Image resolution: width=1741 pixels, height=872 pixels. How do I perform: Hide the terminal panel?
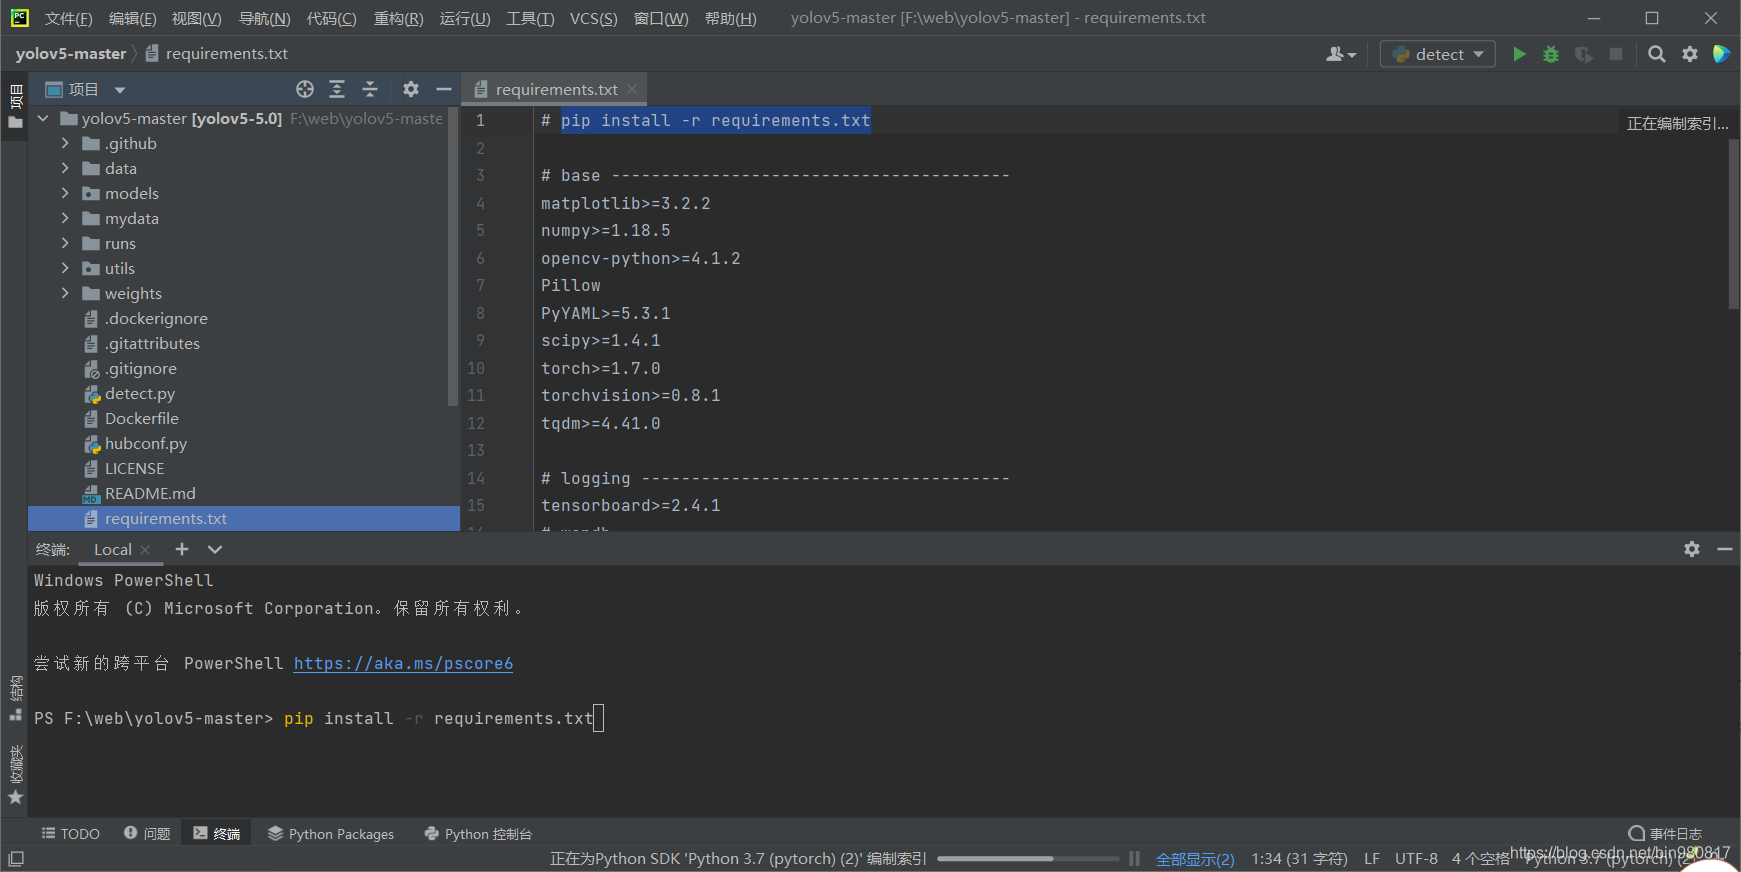point(1725,549)
